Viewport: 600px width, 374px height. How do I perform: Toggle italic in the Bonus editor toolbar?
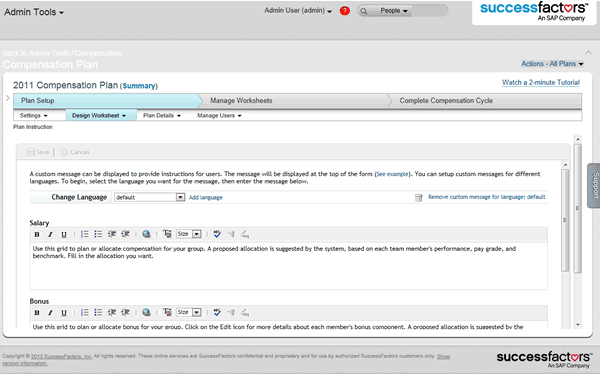(x=50, y=313)
